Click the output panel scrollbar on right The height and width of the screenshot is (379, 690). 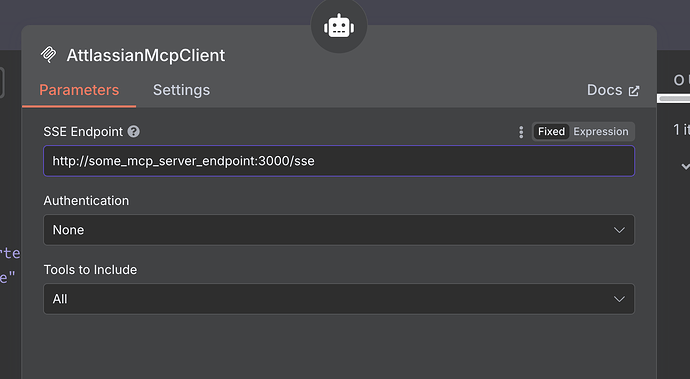(674, 99)
